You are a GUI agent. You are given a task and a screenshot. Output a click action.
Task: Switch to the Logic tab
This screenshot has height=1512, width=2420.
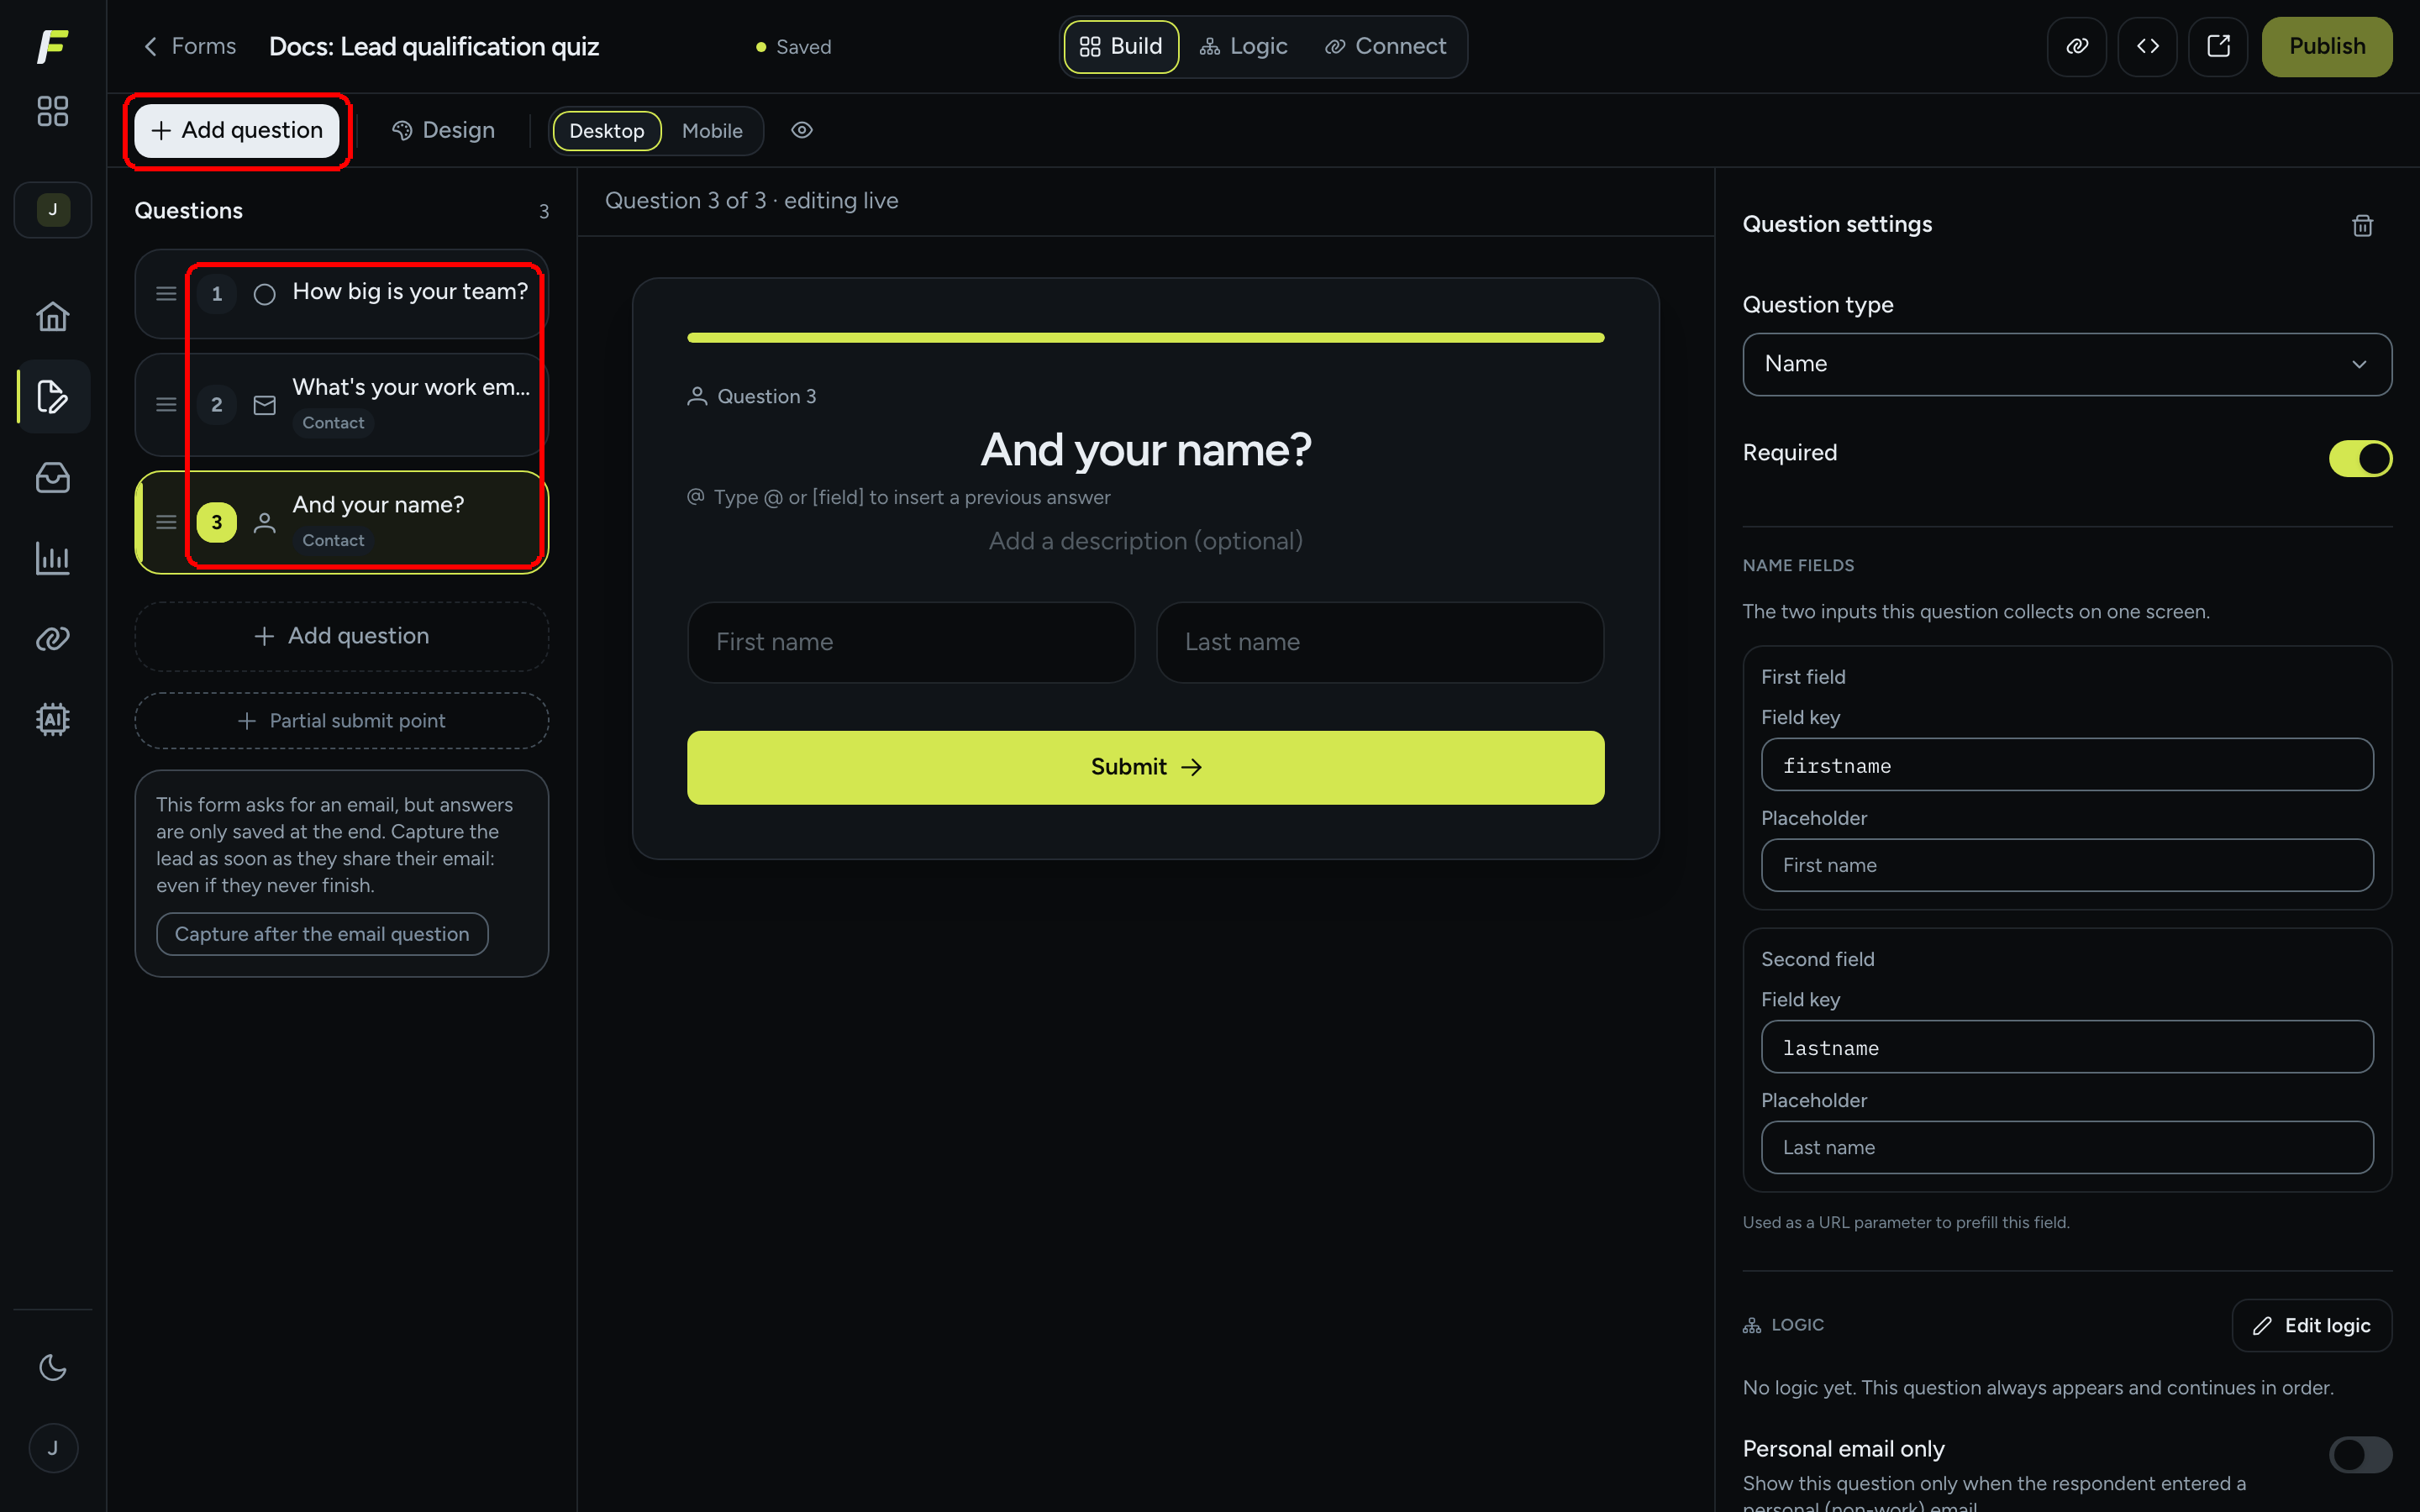[x=1244, y=46]
